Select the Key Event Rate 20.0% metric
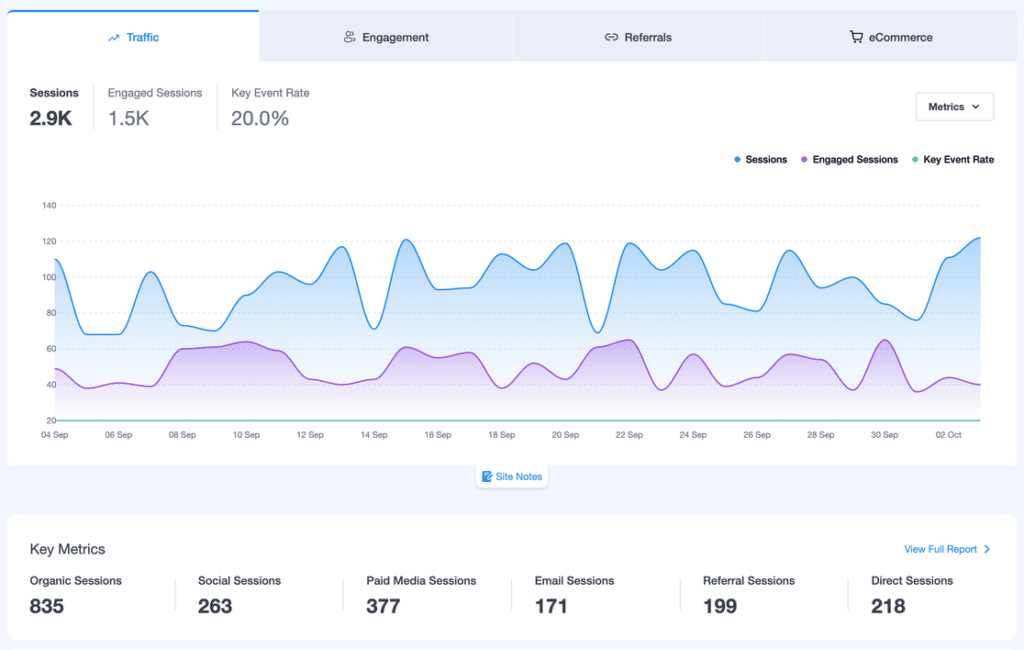 pos(270,107)
